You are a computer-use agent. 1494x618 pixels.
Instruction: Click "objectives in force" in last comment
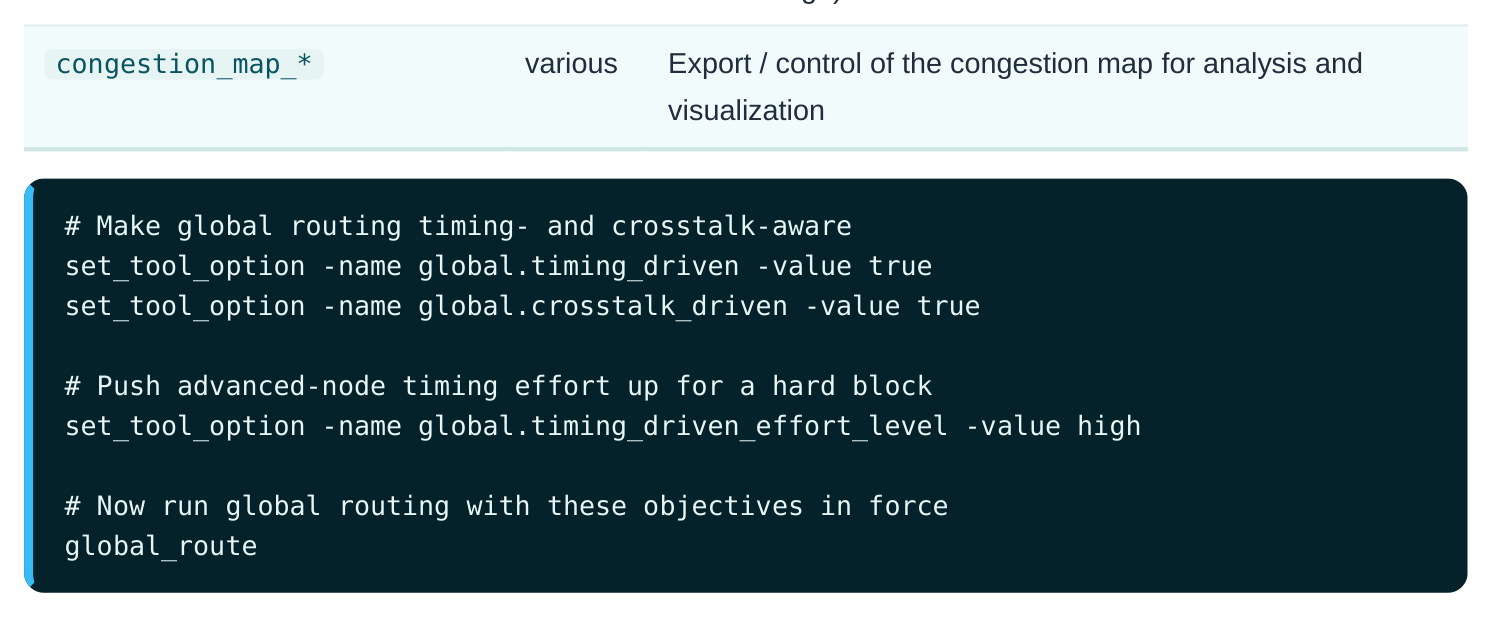[795, 506]
